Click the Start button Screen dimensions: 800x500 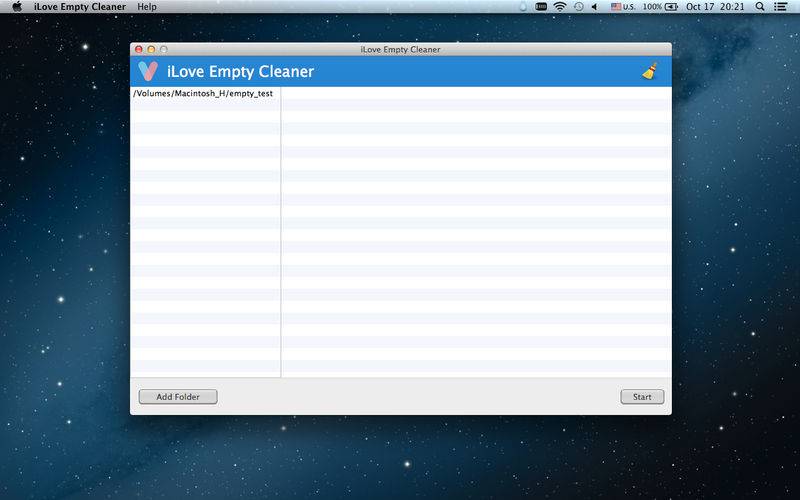(x=642, y=396)
